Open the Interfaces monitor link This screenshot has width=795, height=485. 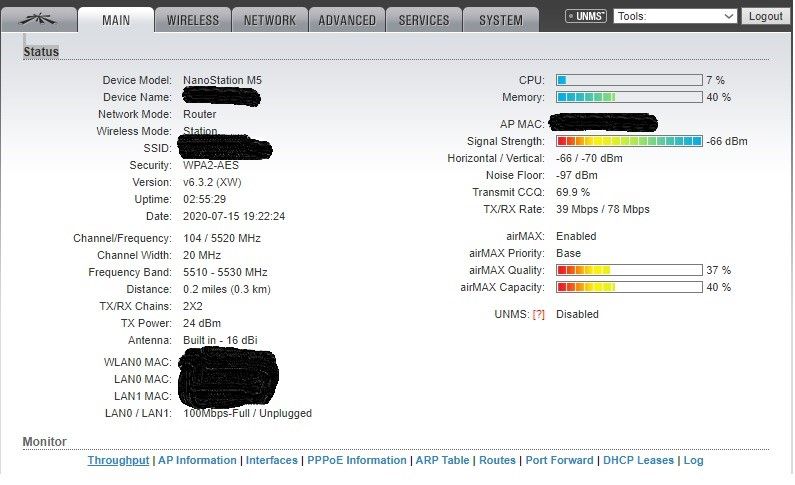[272, 460]
